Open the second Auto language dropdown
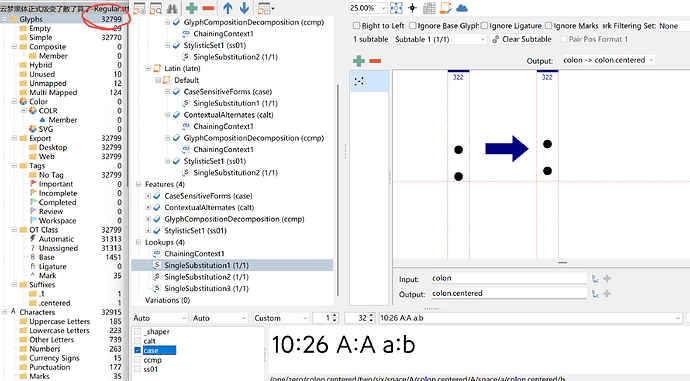The image size is (690, 381). coord(220,318)
